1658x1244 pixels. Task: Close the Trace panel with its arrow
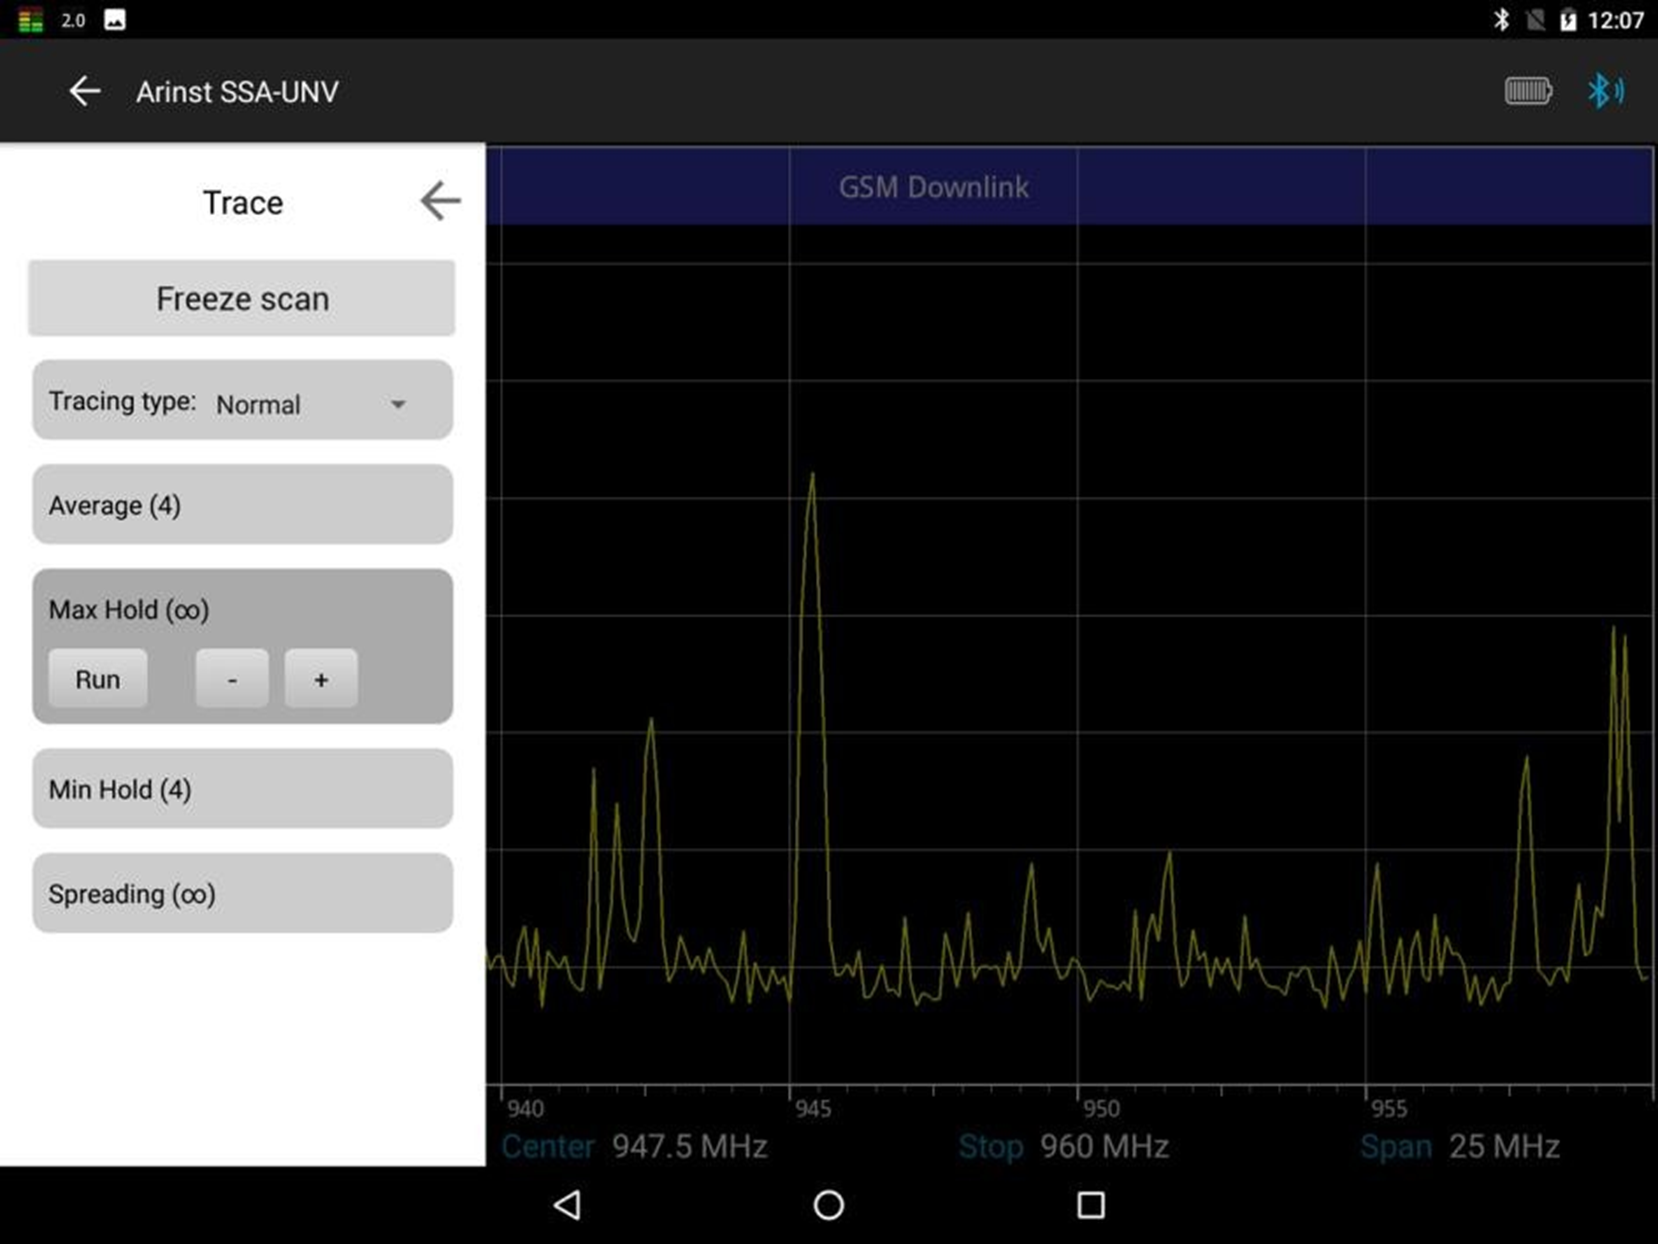[x=440, y=201]
